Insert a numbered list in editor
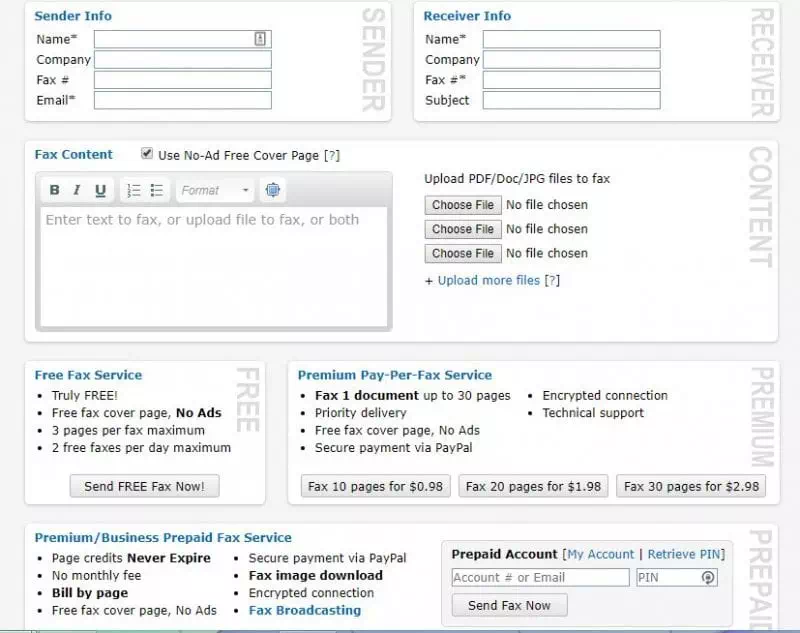The height and width of the screenshot is (633, 800). (134, 190)
